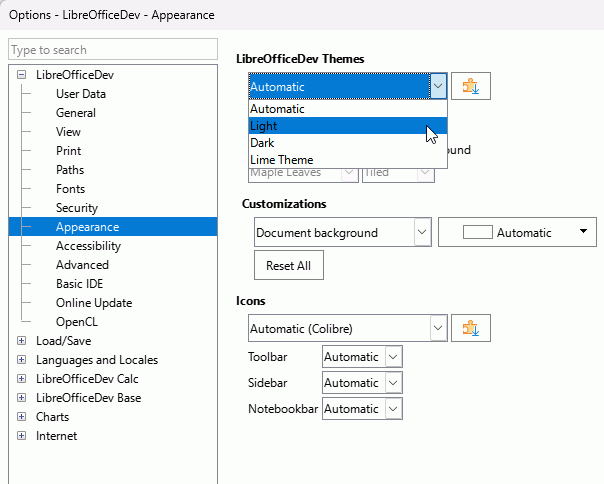The height and width of the screenshot is (484, 604).
Task: Open the Automatic color picker dropdown
Action: 517,232
